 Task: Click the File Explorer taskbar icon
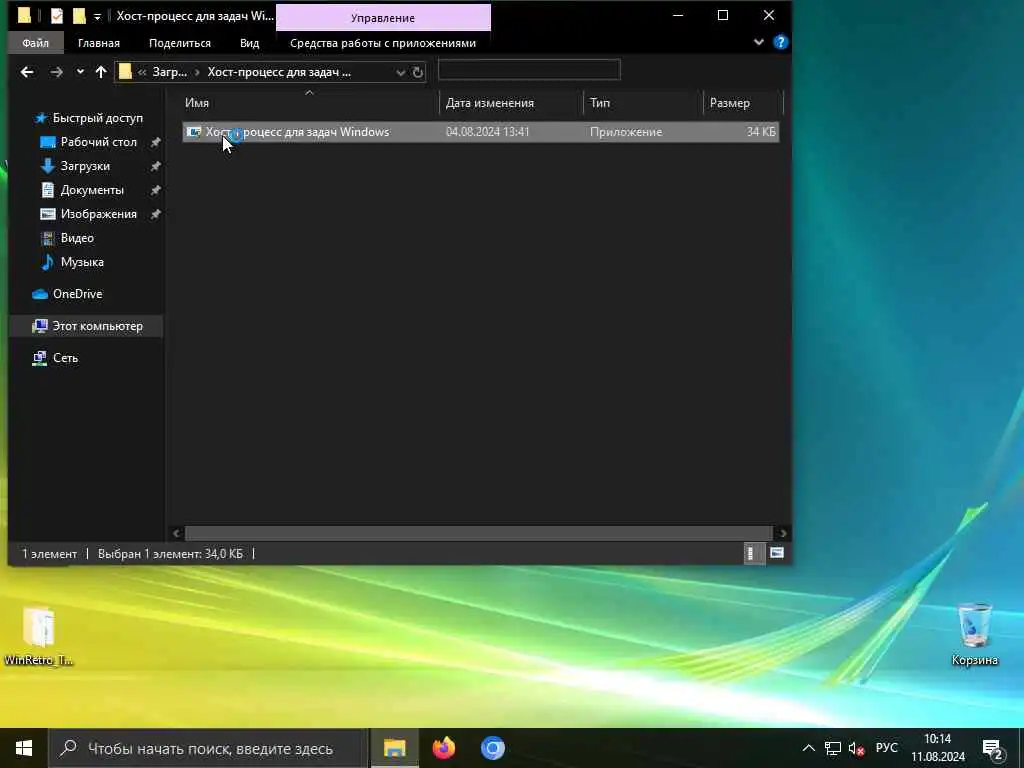pos(394,748)
